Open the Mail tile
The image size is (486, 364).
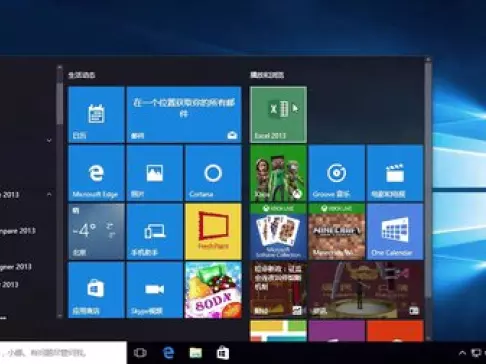pos(184,114)
